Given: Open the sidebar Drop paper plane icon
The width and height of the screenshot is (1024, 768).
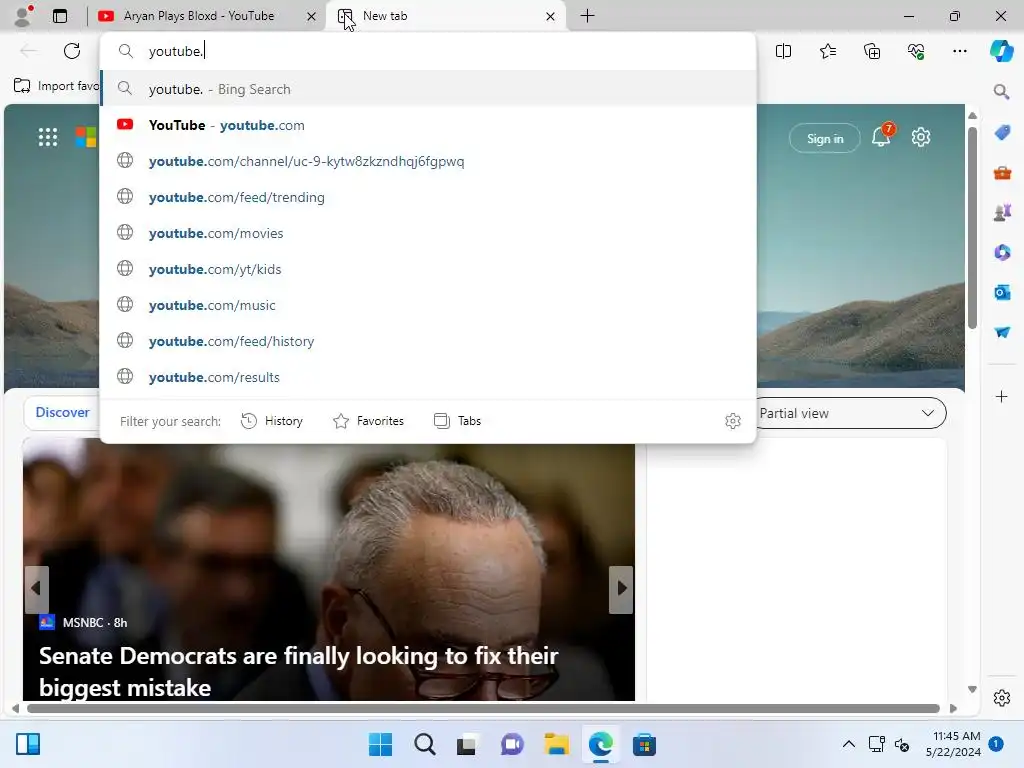Looking at the screenshot, I should tap(1002, 332).
